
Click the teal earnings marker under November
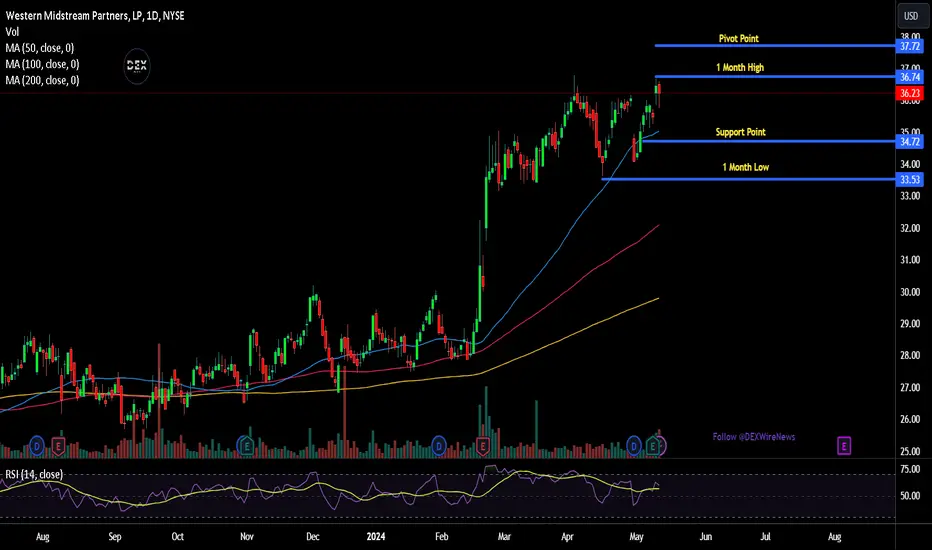coord(245,445)
